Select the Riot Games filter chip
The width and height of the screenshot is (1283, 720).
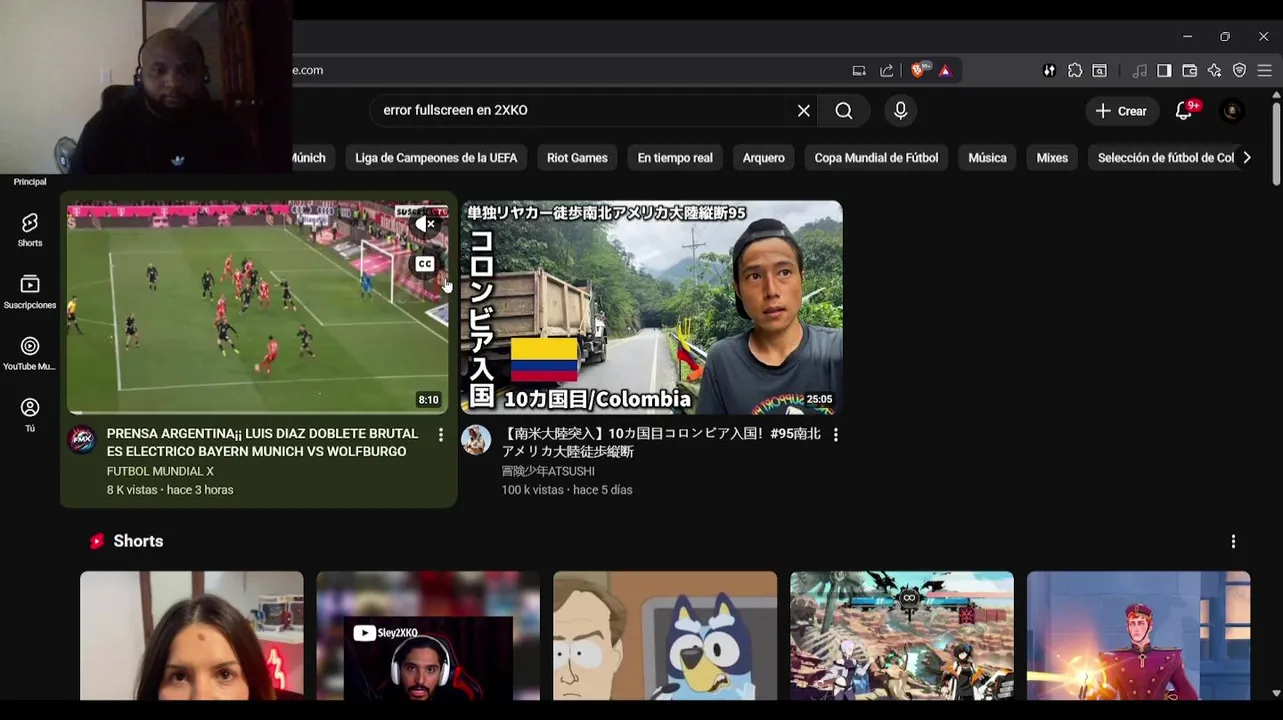[x=577, y=158]
